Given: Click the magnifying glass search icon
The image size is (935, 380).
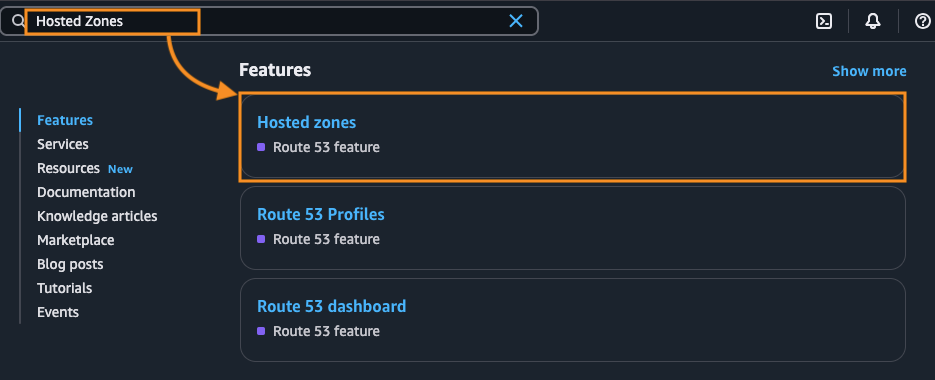Looking at the screenshot, I should [x=18, y=21].
